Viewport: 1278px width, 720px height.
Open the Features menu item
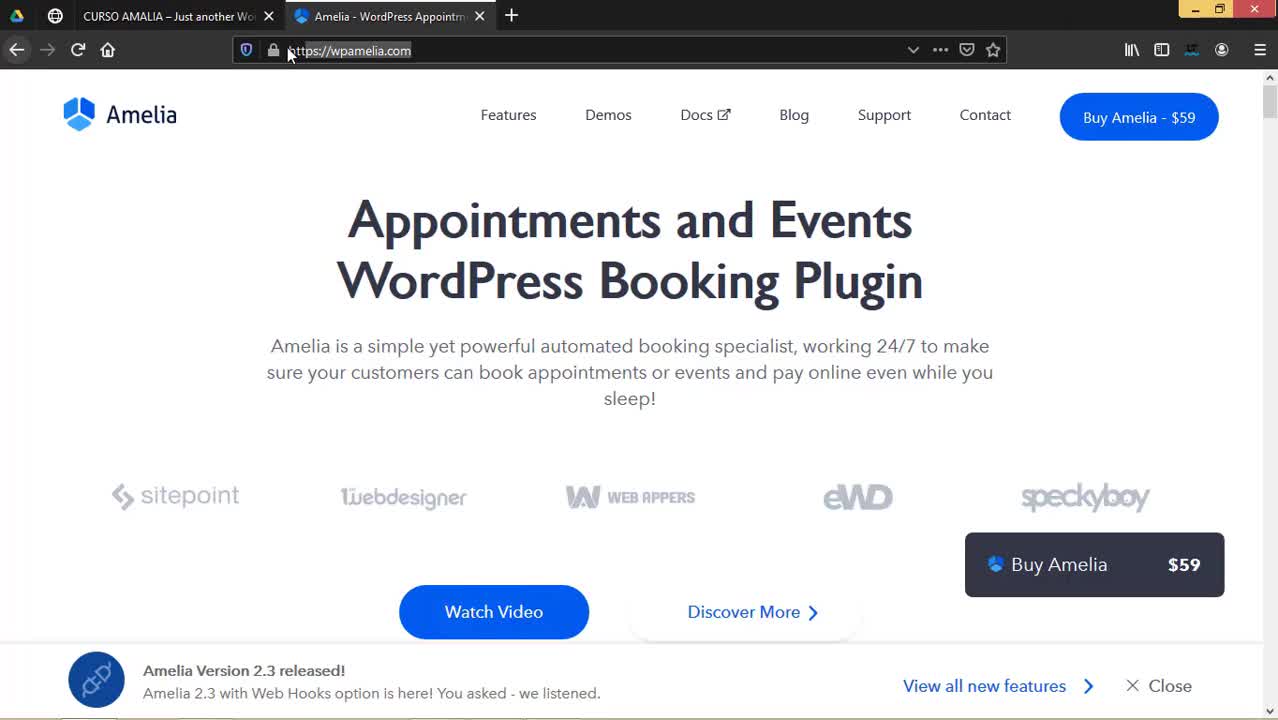[508, 115]
